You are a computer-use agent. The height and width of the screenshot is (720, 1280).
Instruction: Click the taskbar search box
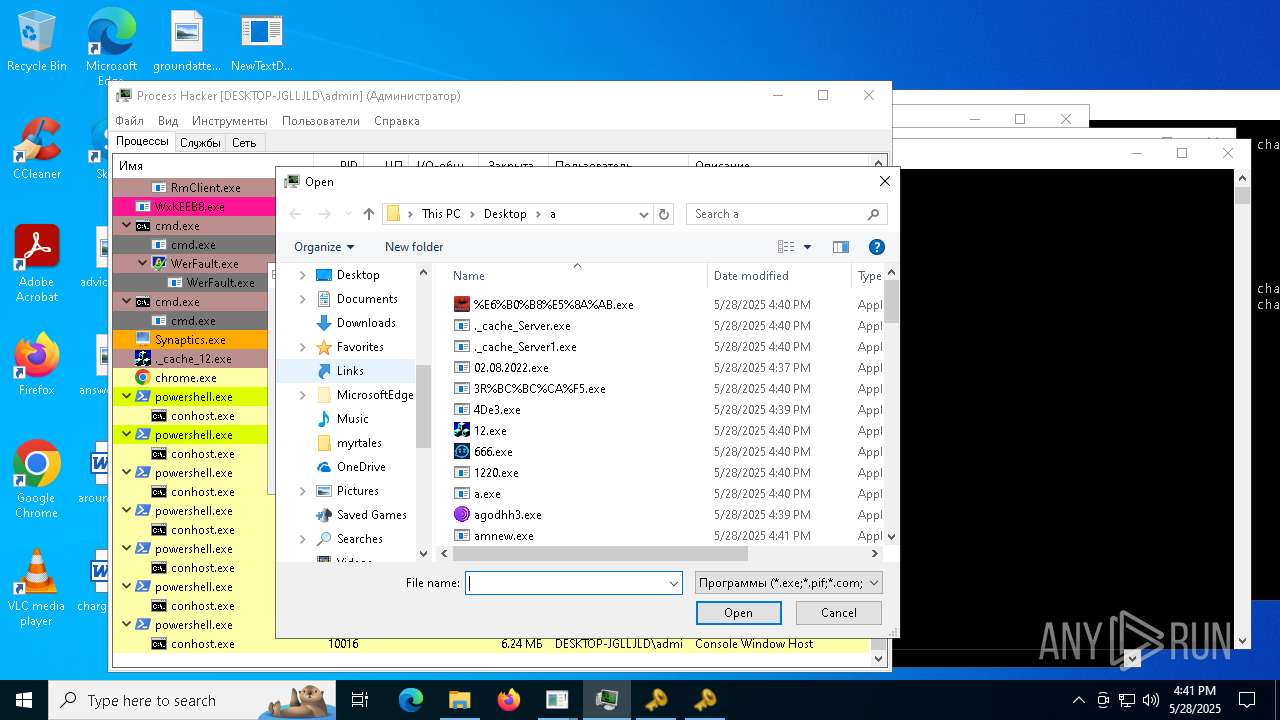pos(190,700)
